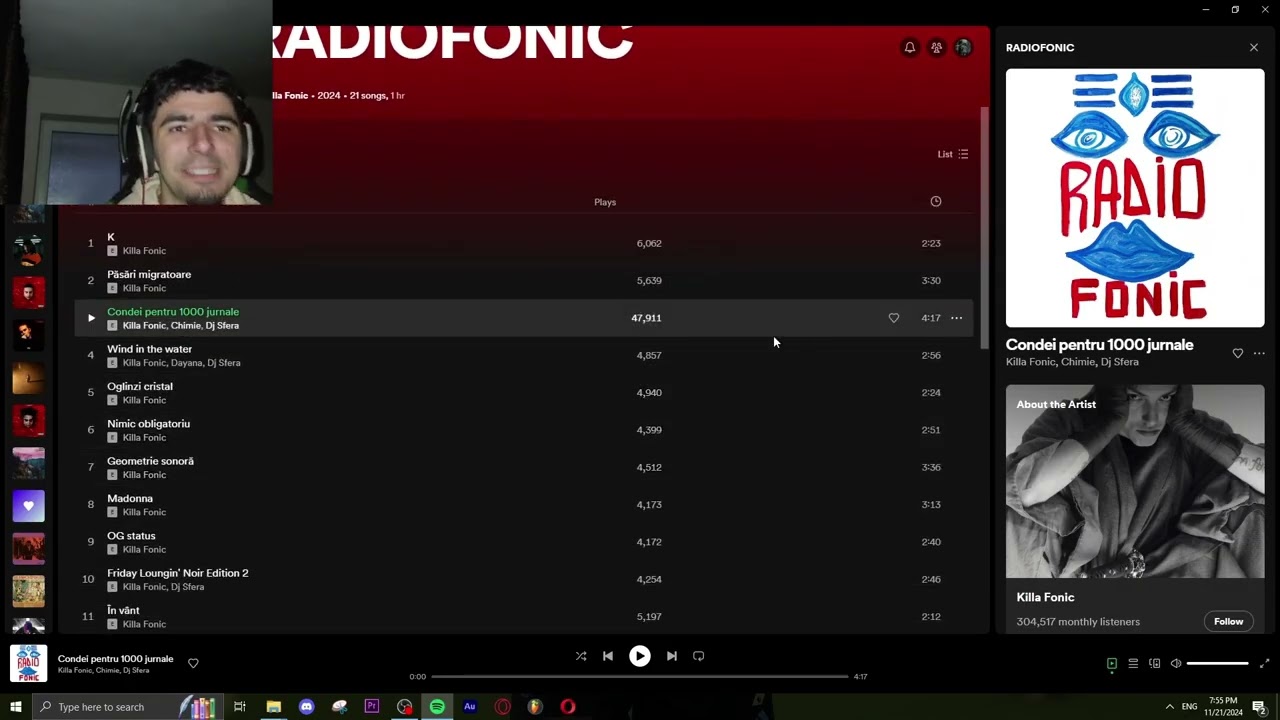This screenshot has width=1280, height=720.
Task: Open the liked songs purple heart playlist
Action: (28, 506)
